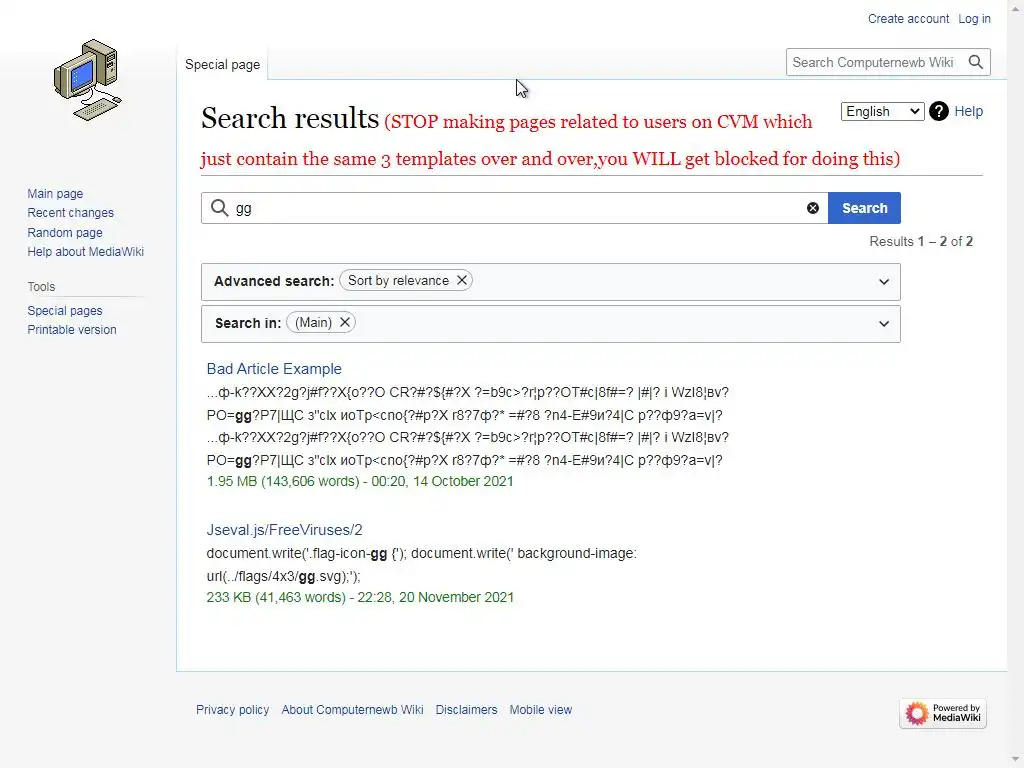The image size is (1024, 768).
Task: Click the blue Search button
Action: [864, 208]
